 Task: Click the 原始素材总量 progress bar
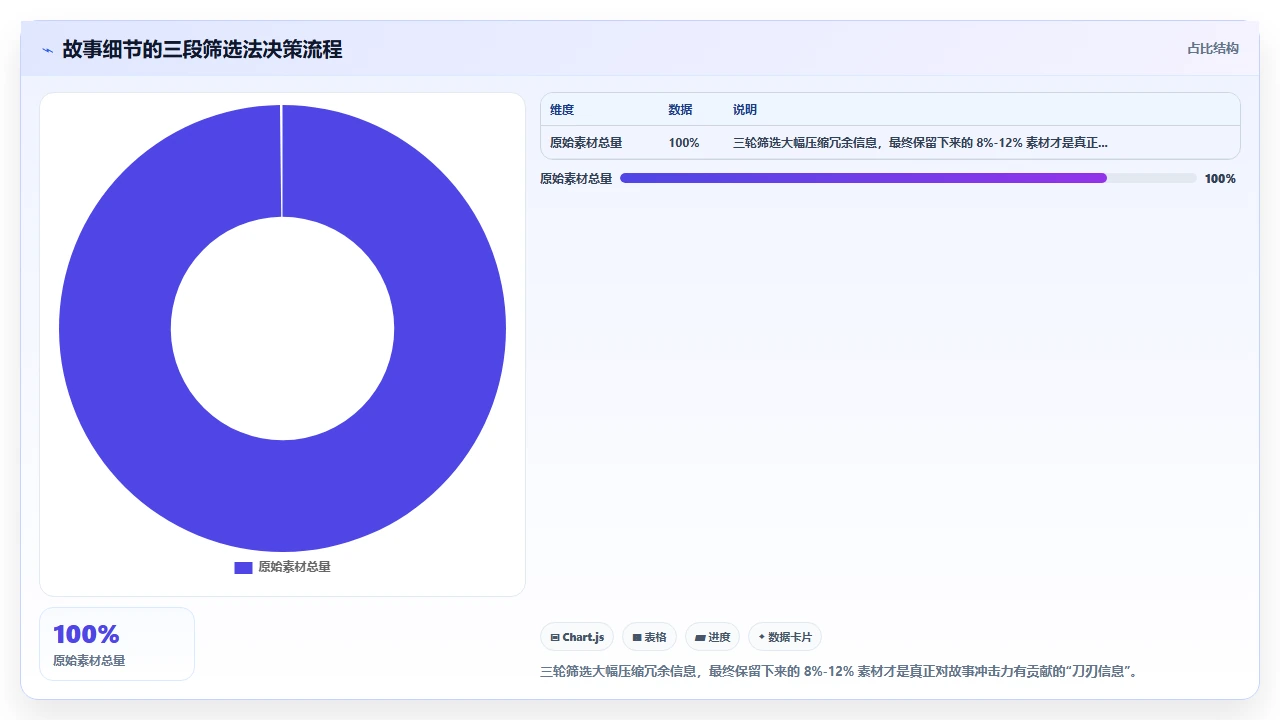(x=908, y=178)
